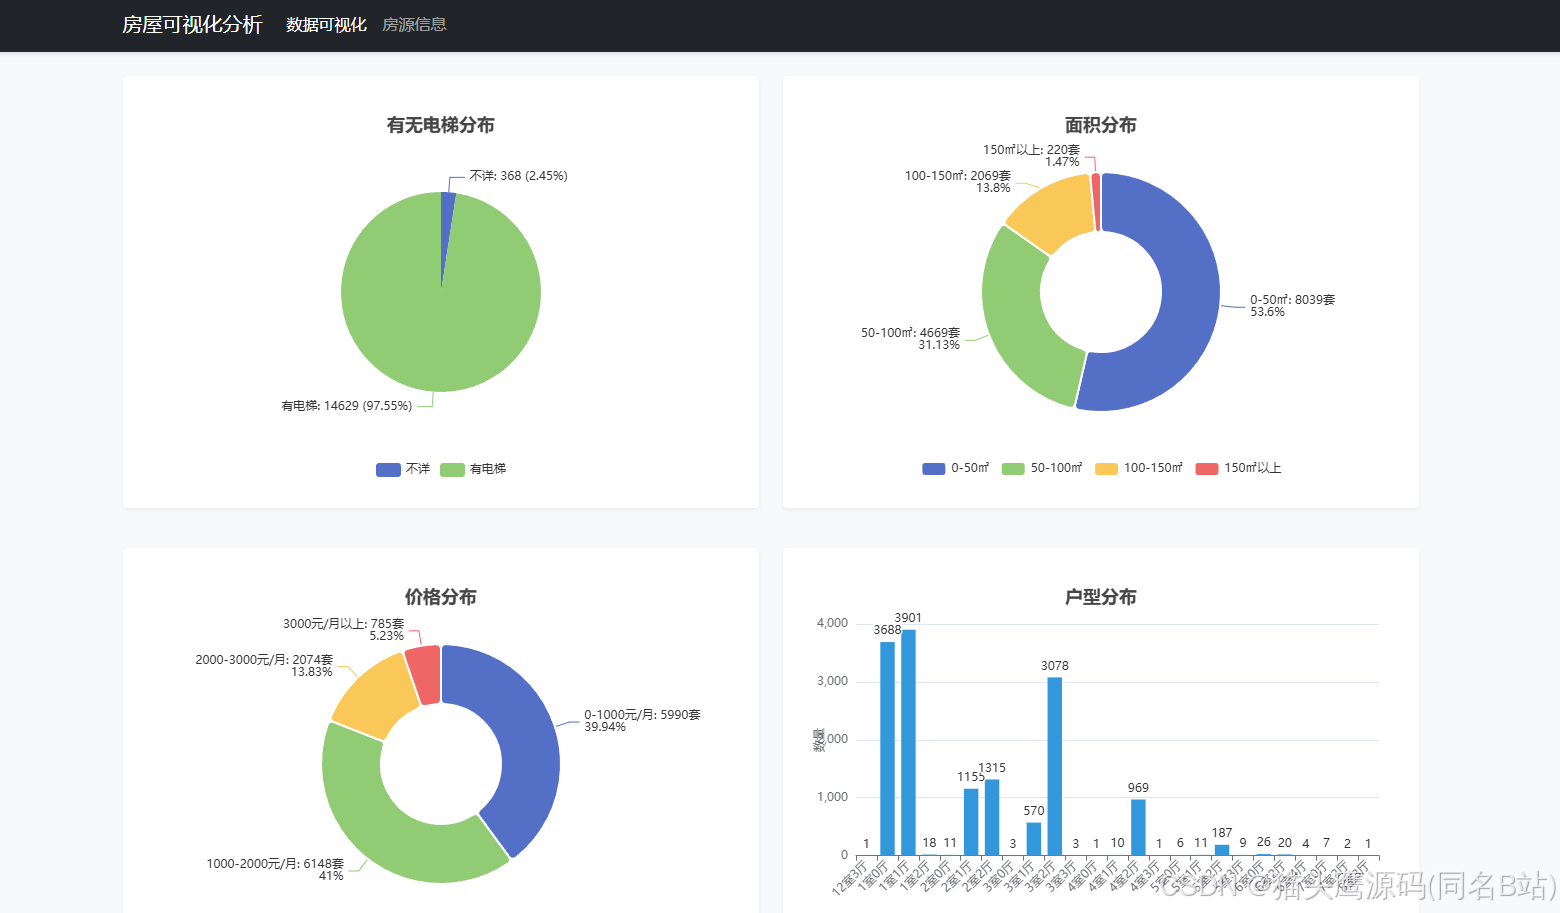Click the bar value label 9
The image size is (1560, 913).
click(1243, 843)
